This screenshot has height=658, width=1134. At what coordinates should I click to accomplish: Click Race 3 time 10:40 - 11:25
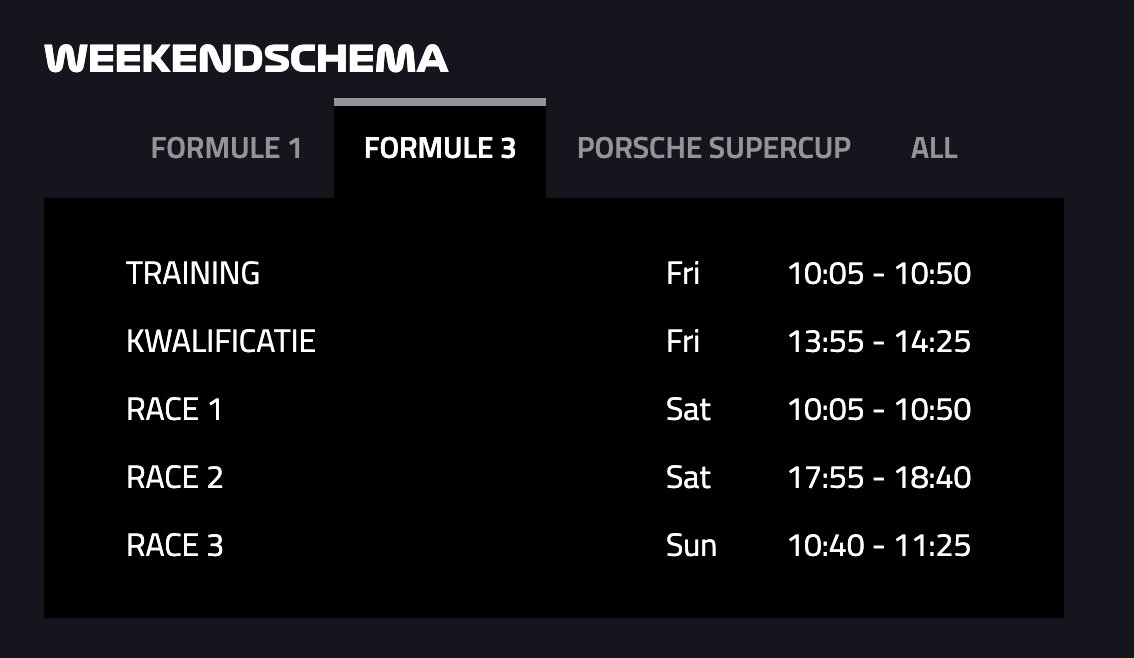[x=879, y=545]
